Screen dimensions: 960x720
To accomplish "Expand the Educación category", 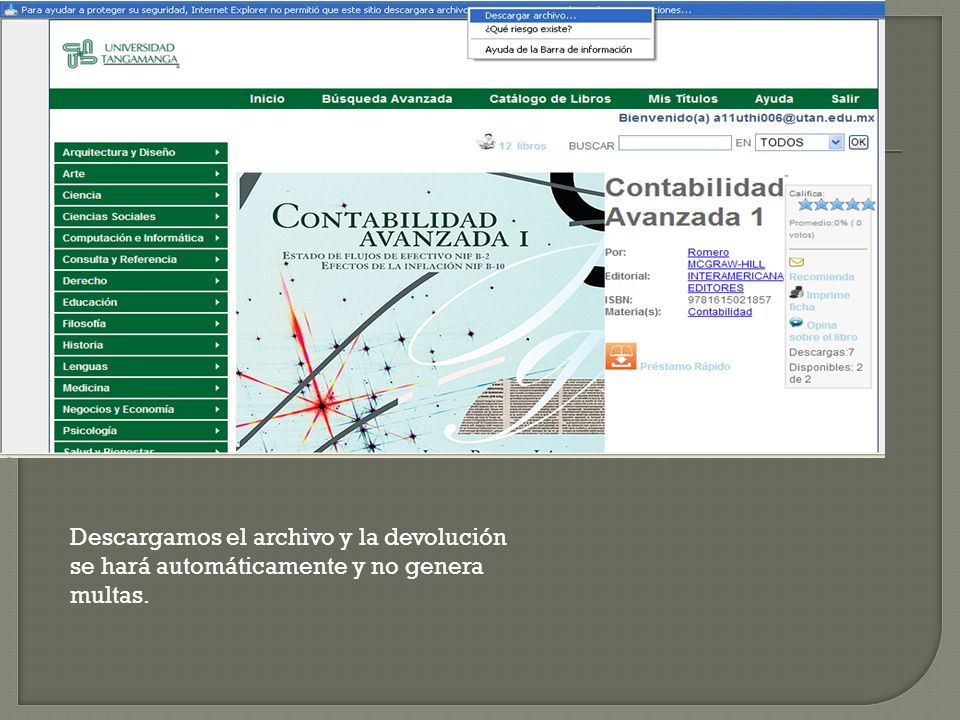I will coord(141,302).
